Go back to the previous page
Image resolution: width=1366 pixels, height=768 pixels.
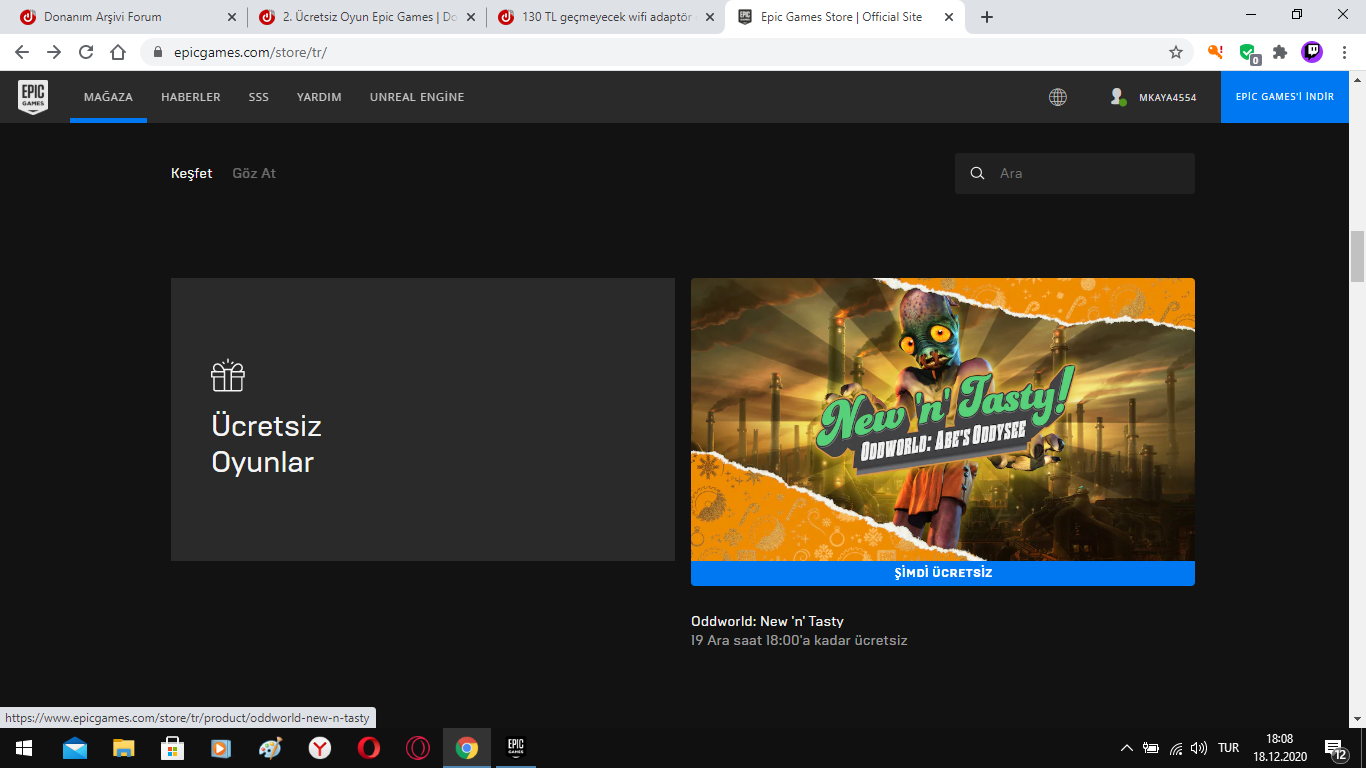[x=22, y=52]
